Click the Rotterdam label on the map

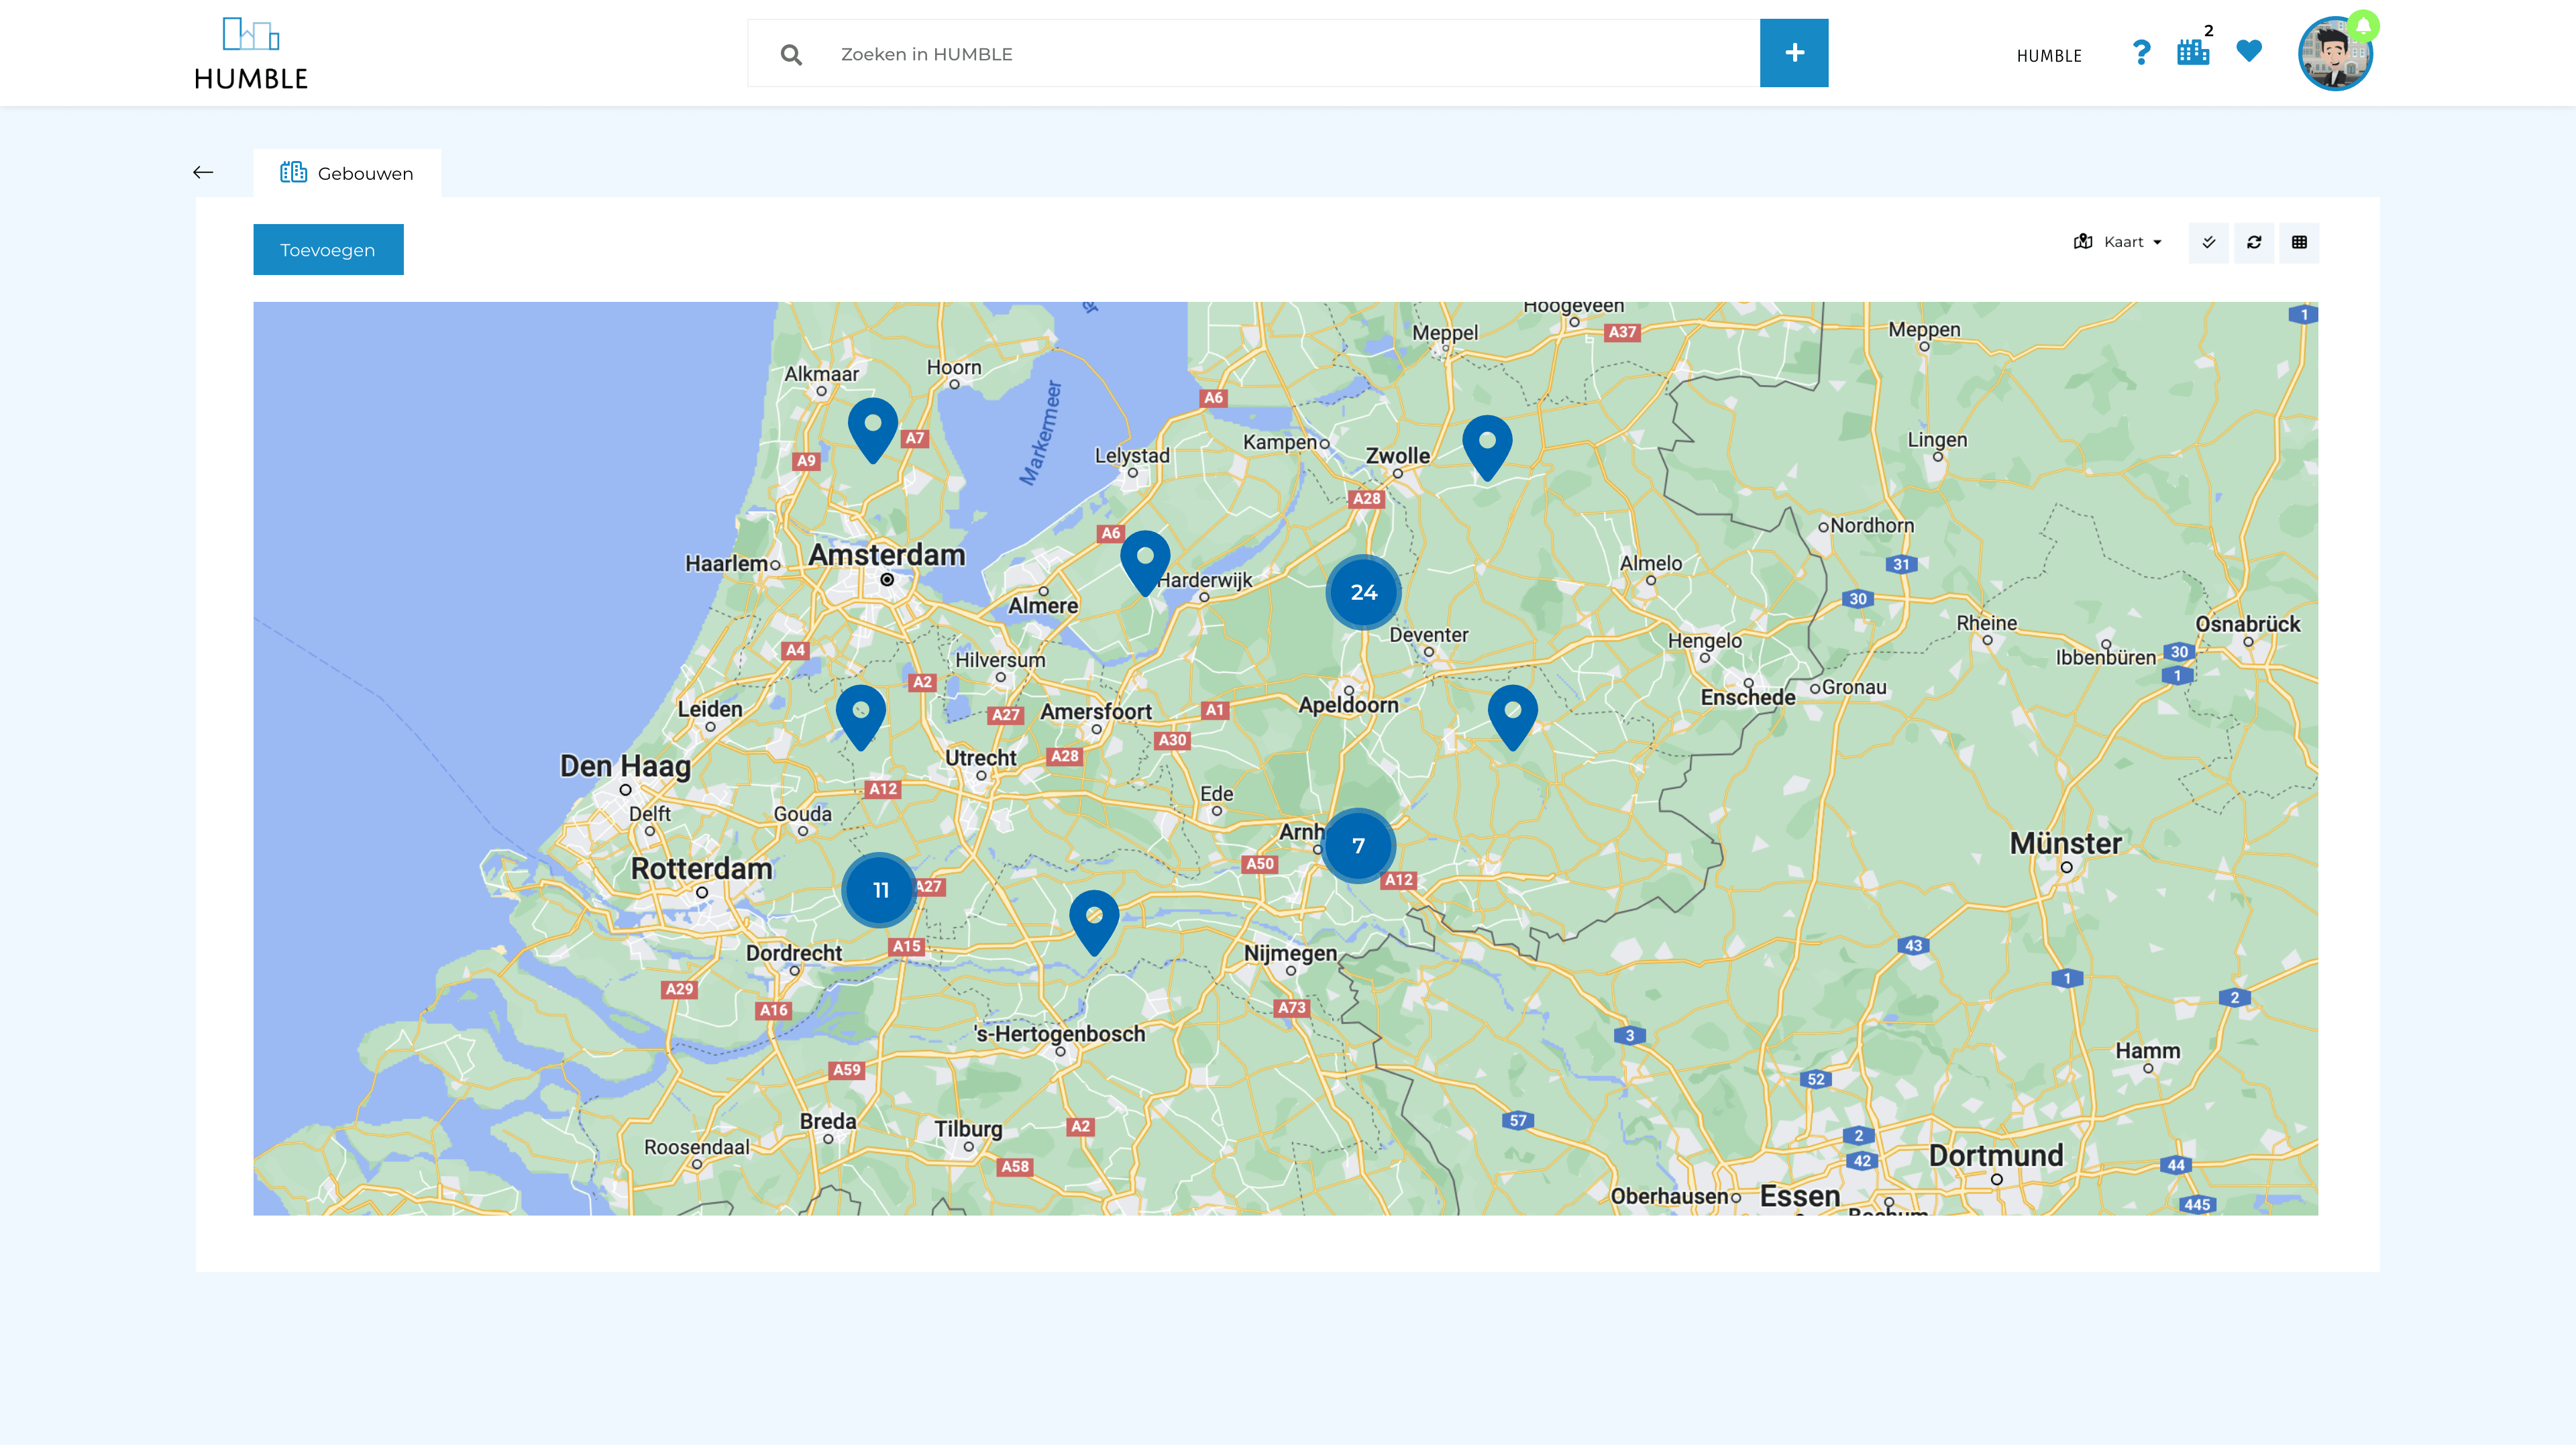[x=702, y=868]
